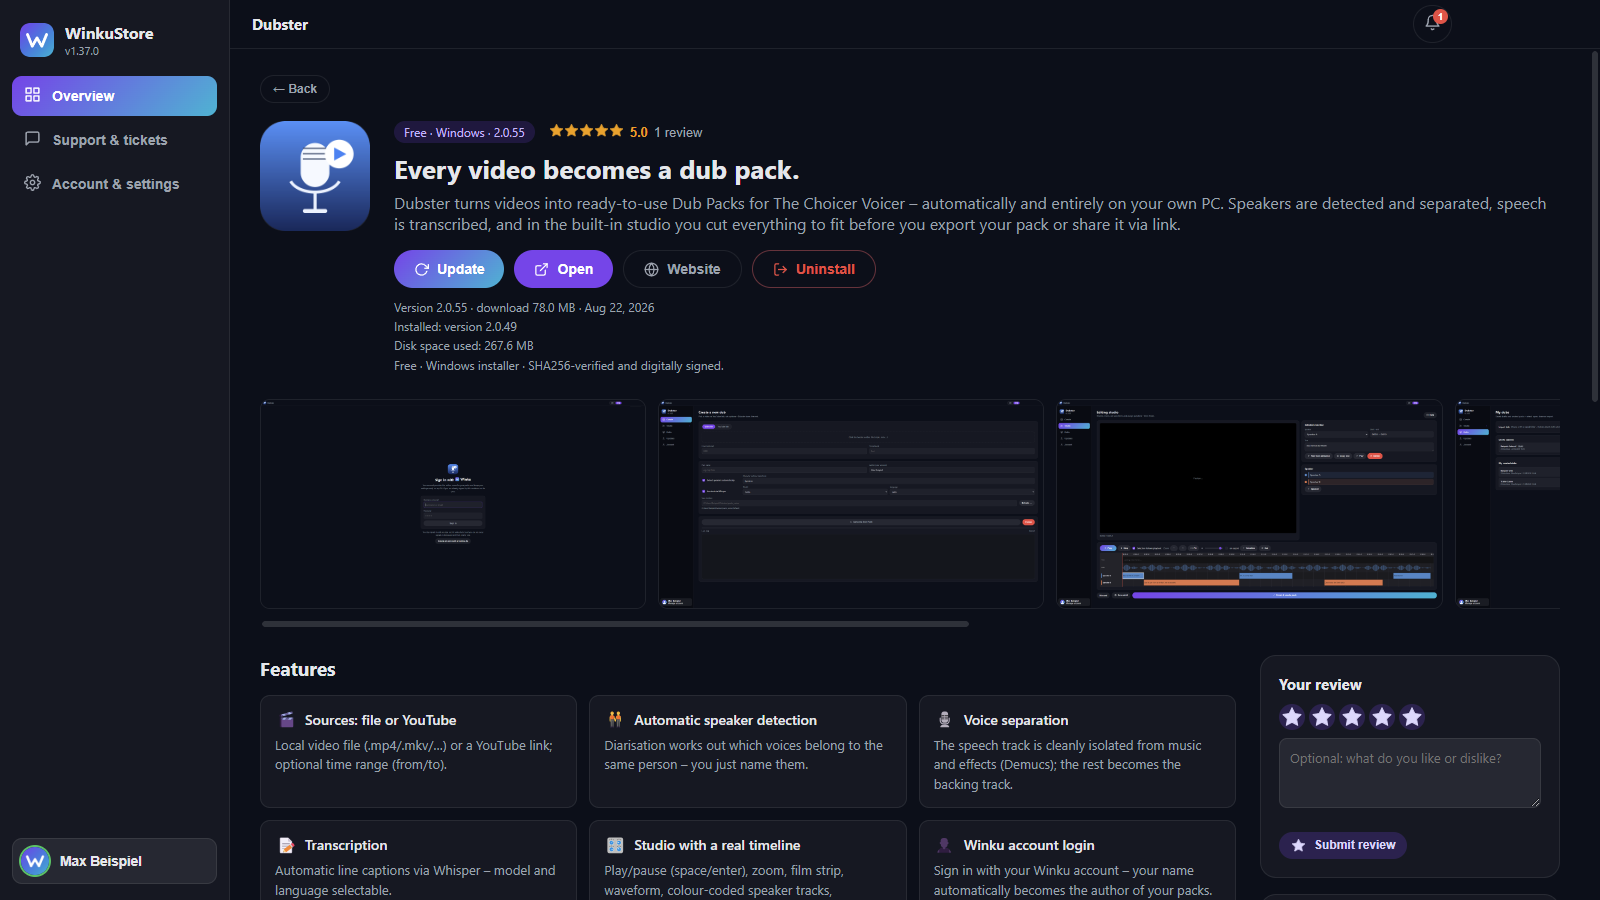
Task: Click the Sources: file or YouTube icon
Action: coord(287,720)
